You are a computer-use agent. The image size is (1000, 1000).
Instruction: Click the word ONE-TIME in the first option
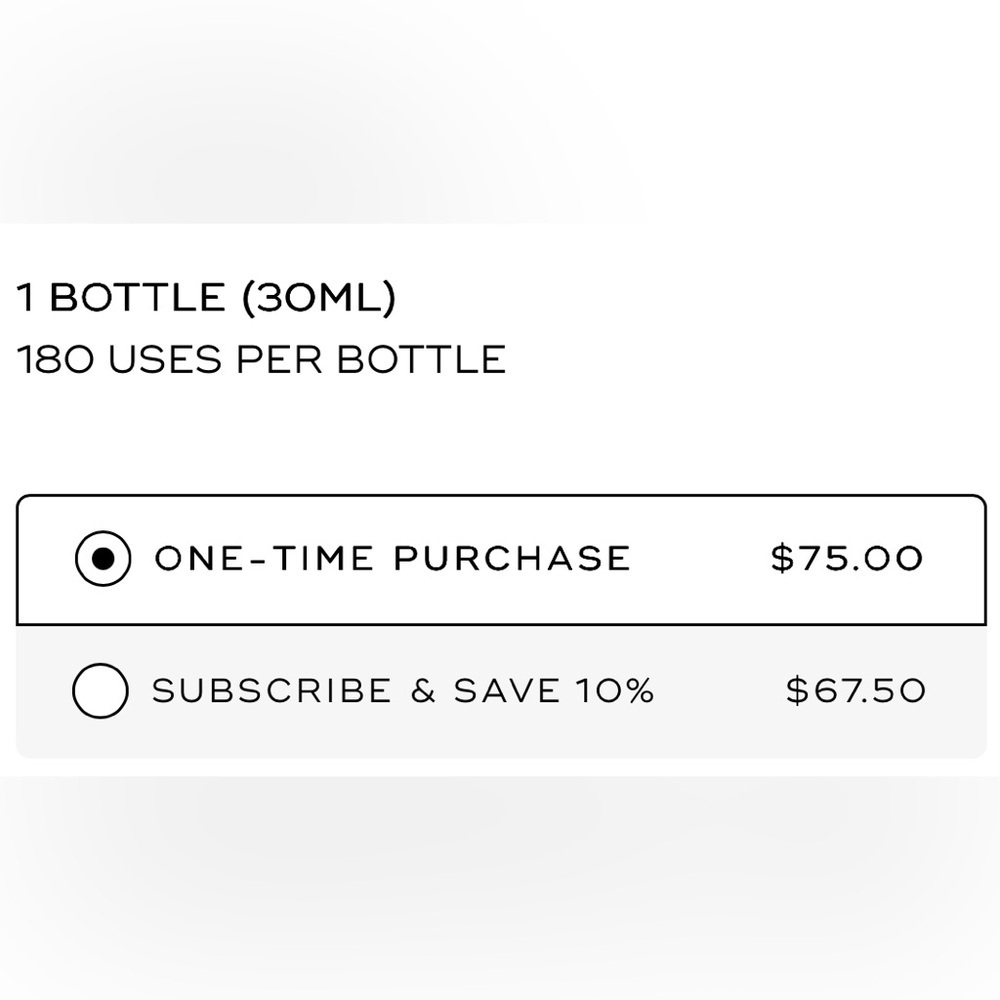(263, 558)
